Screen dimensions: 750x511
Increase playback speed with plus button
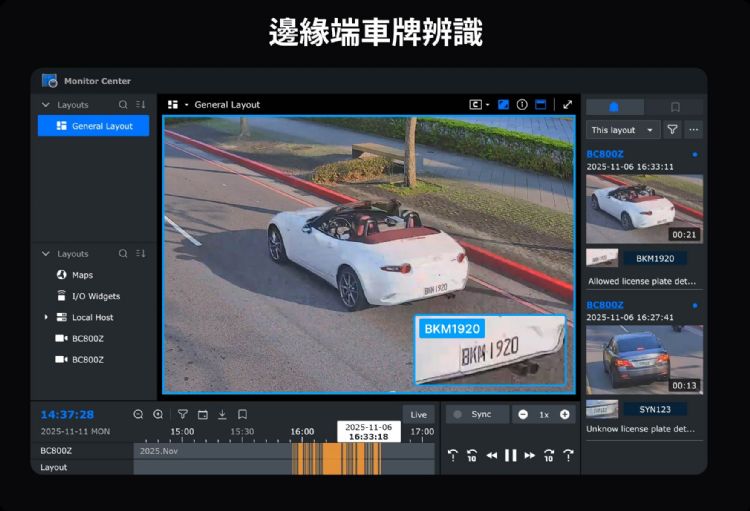tap(564, 414)
